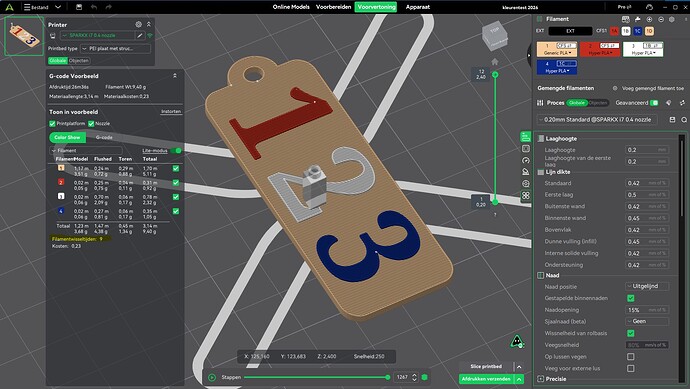690x389 pixels.
Task: Click the blue filament 4 Hyper PLA swatch
Action: click(x=557, y=67)
